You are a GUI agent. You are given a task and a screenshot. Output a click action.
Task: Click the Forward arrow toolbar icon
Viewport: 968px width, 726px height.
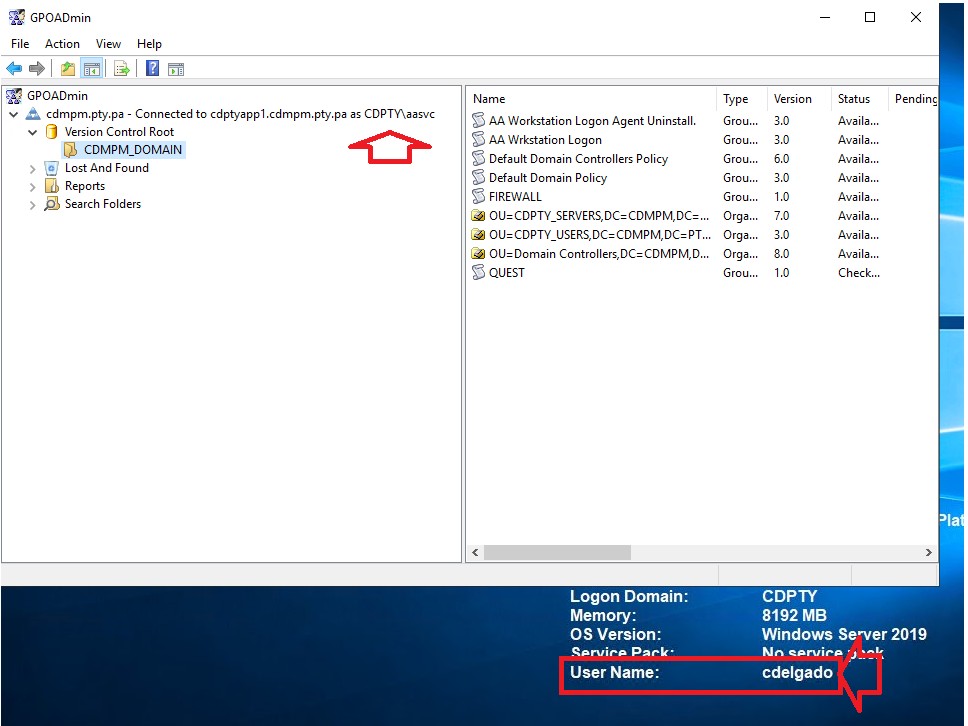point(37,69)
